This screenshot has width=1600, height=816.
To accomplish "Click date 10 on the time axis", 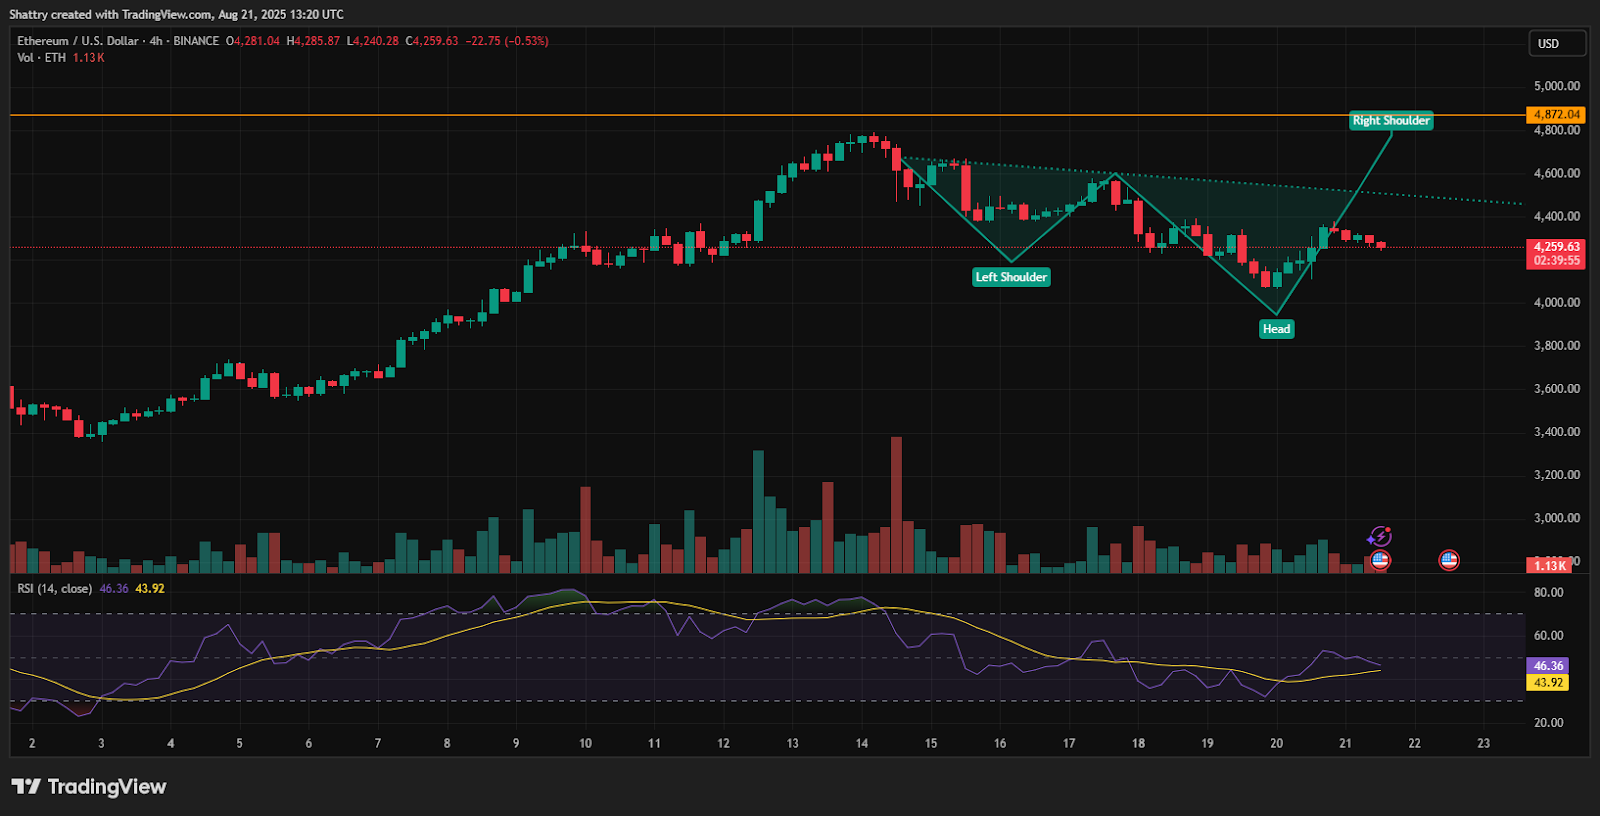I will (x=585, y=744).
